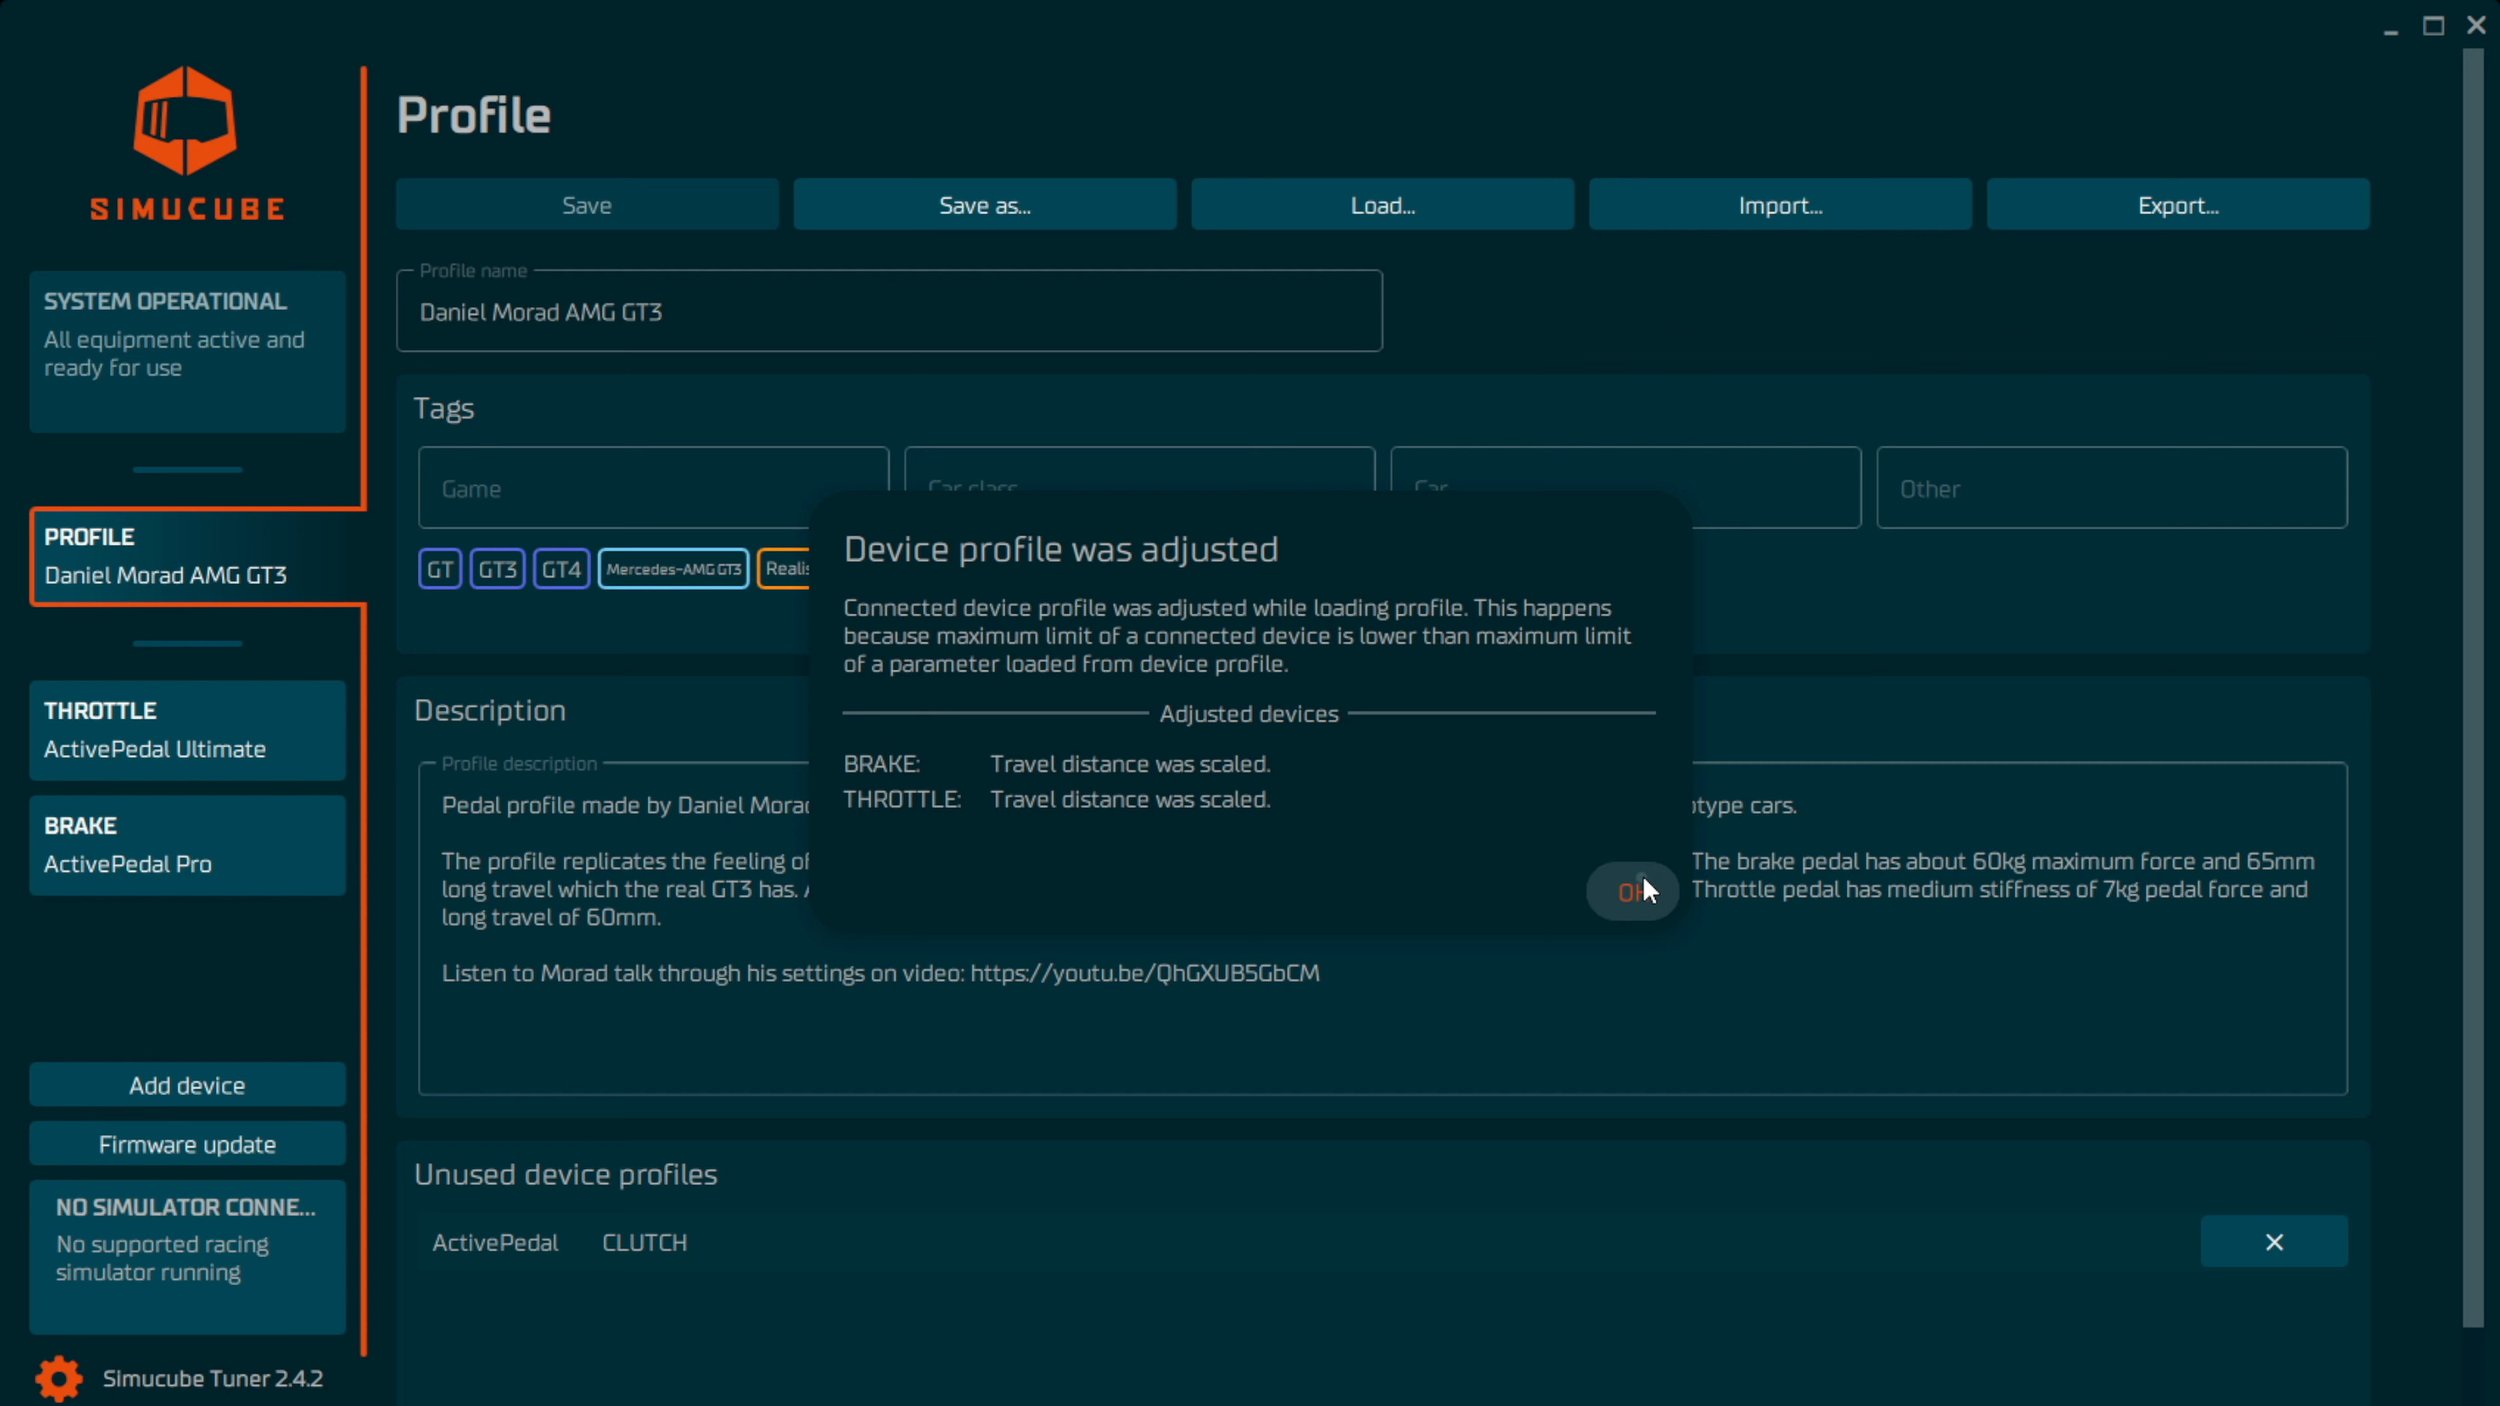Open settings via the orange gear icon

[59, 1379]
